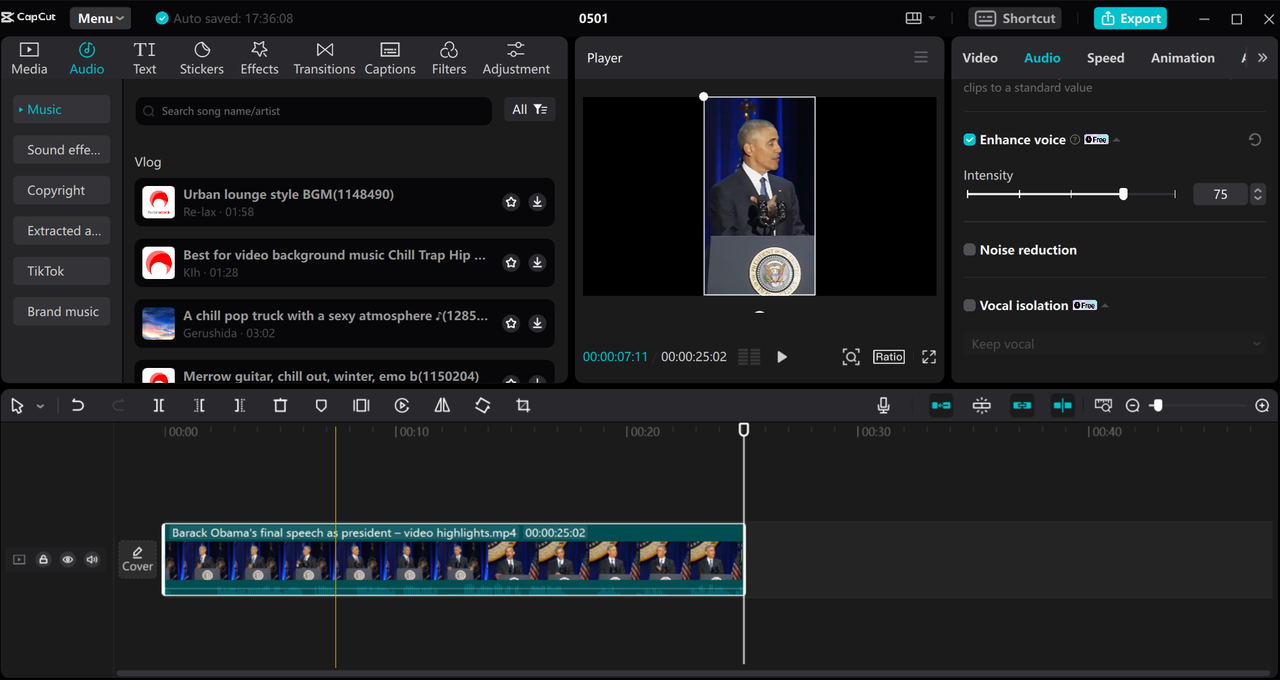
Task: Open the All filter dropdown
Action: click(530, 110)
